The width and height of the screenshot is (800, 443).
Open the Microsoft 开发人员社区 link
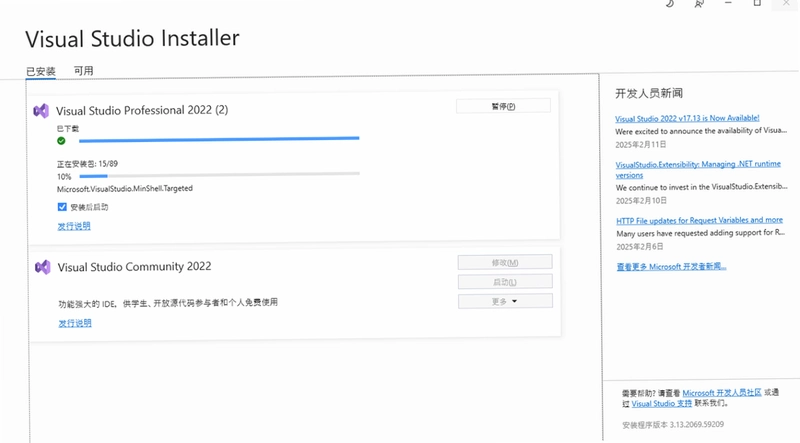(722, 392)
